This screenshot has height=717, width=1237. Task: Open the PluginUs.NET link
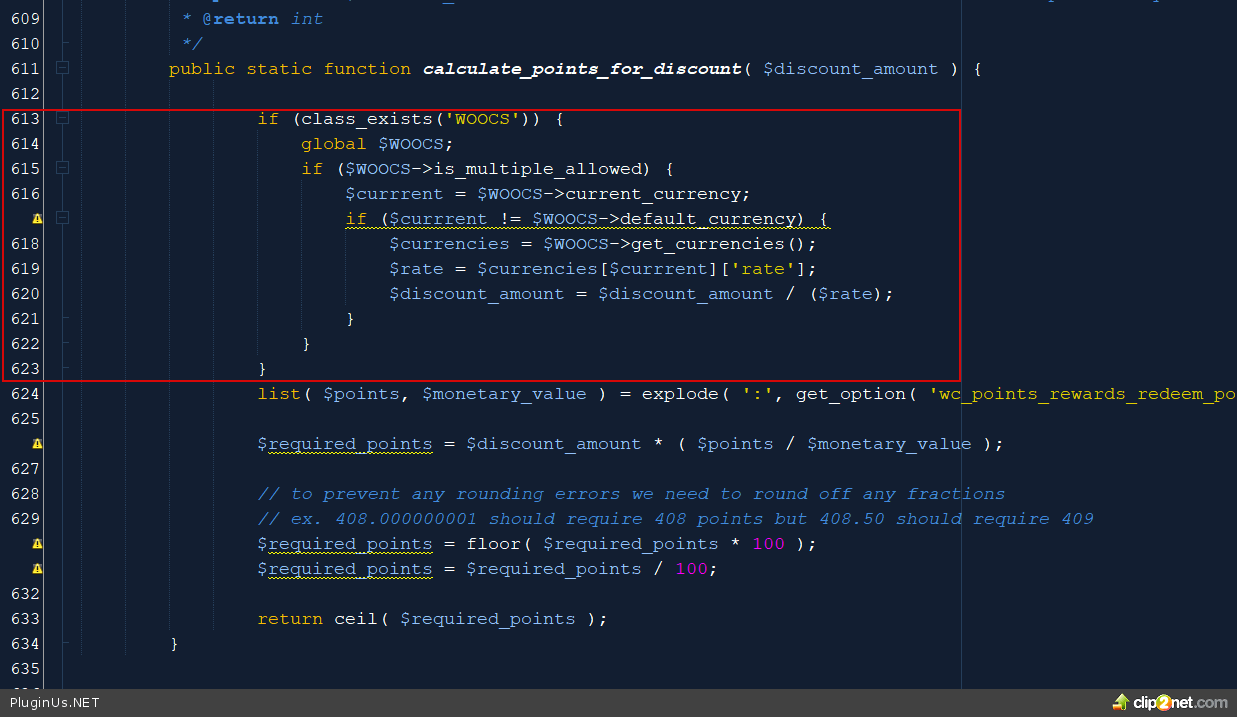coord(54,703)
